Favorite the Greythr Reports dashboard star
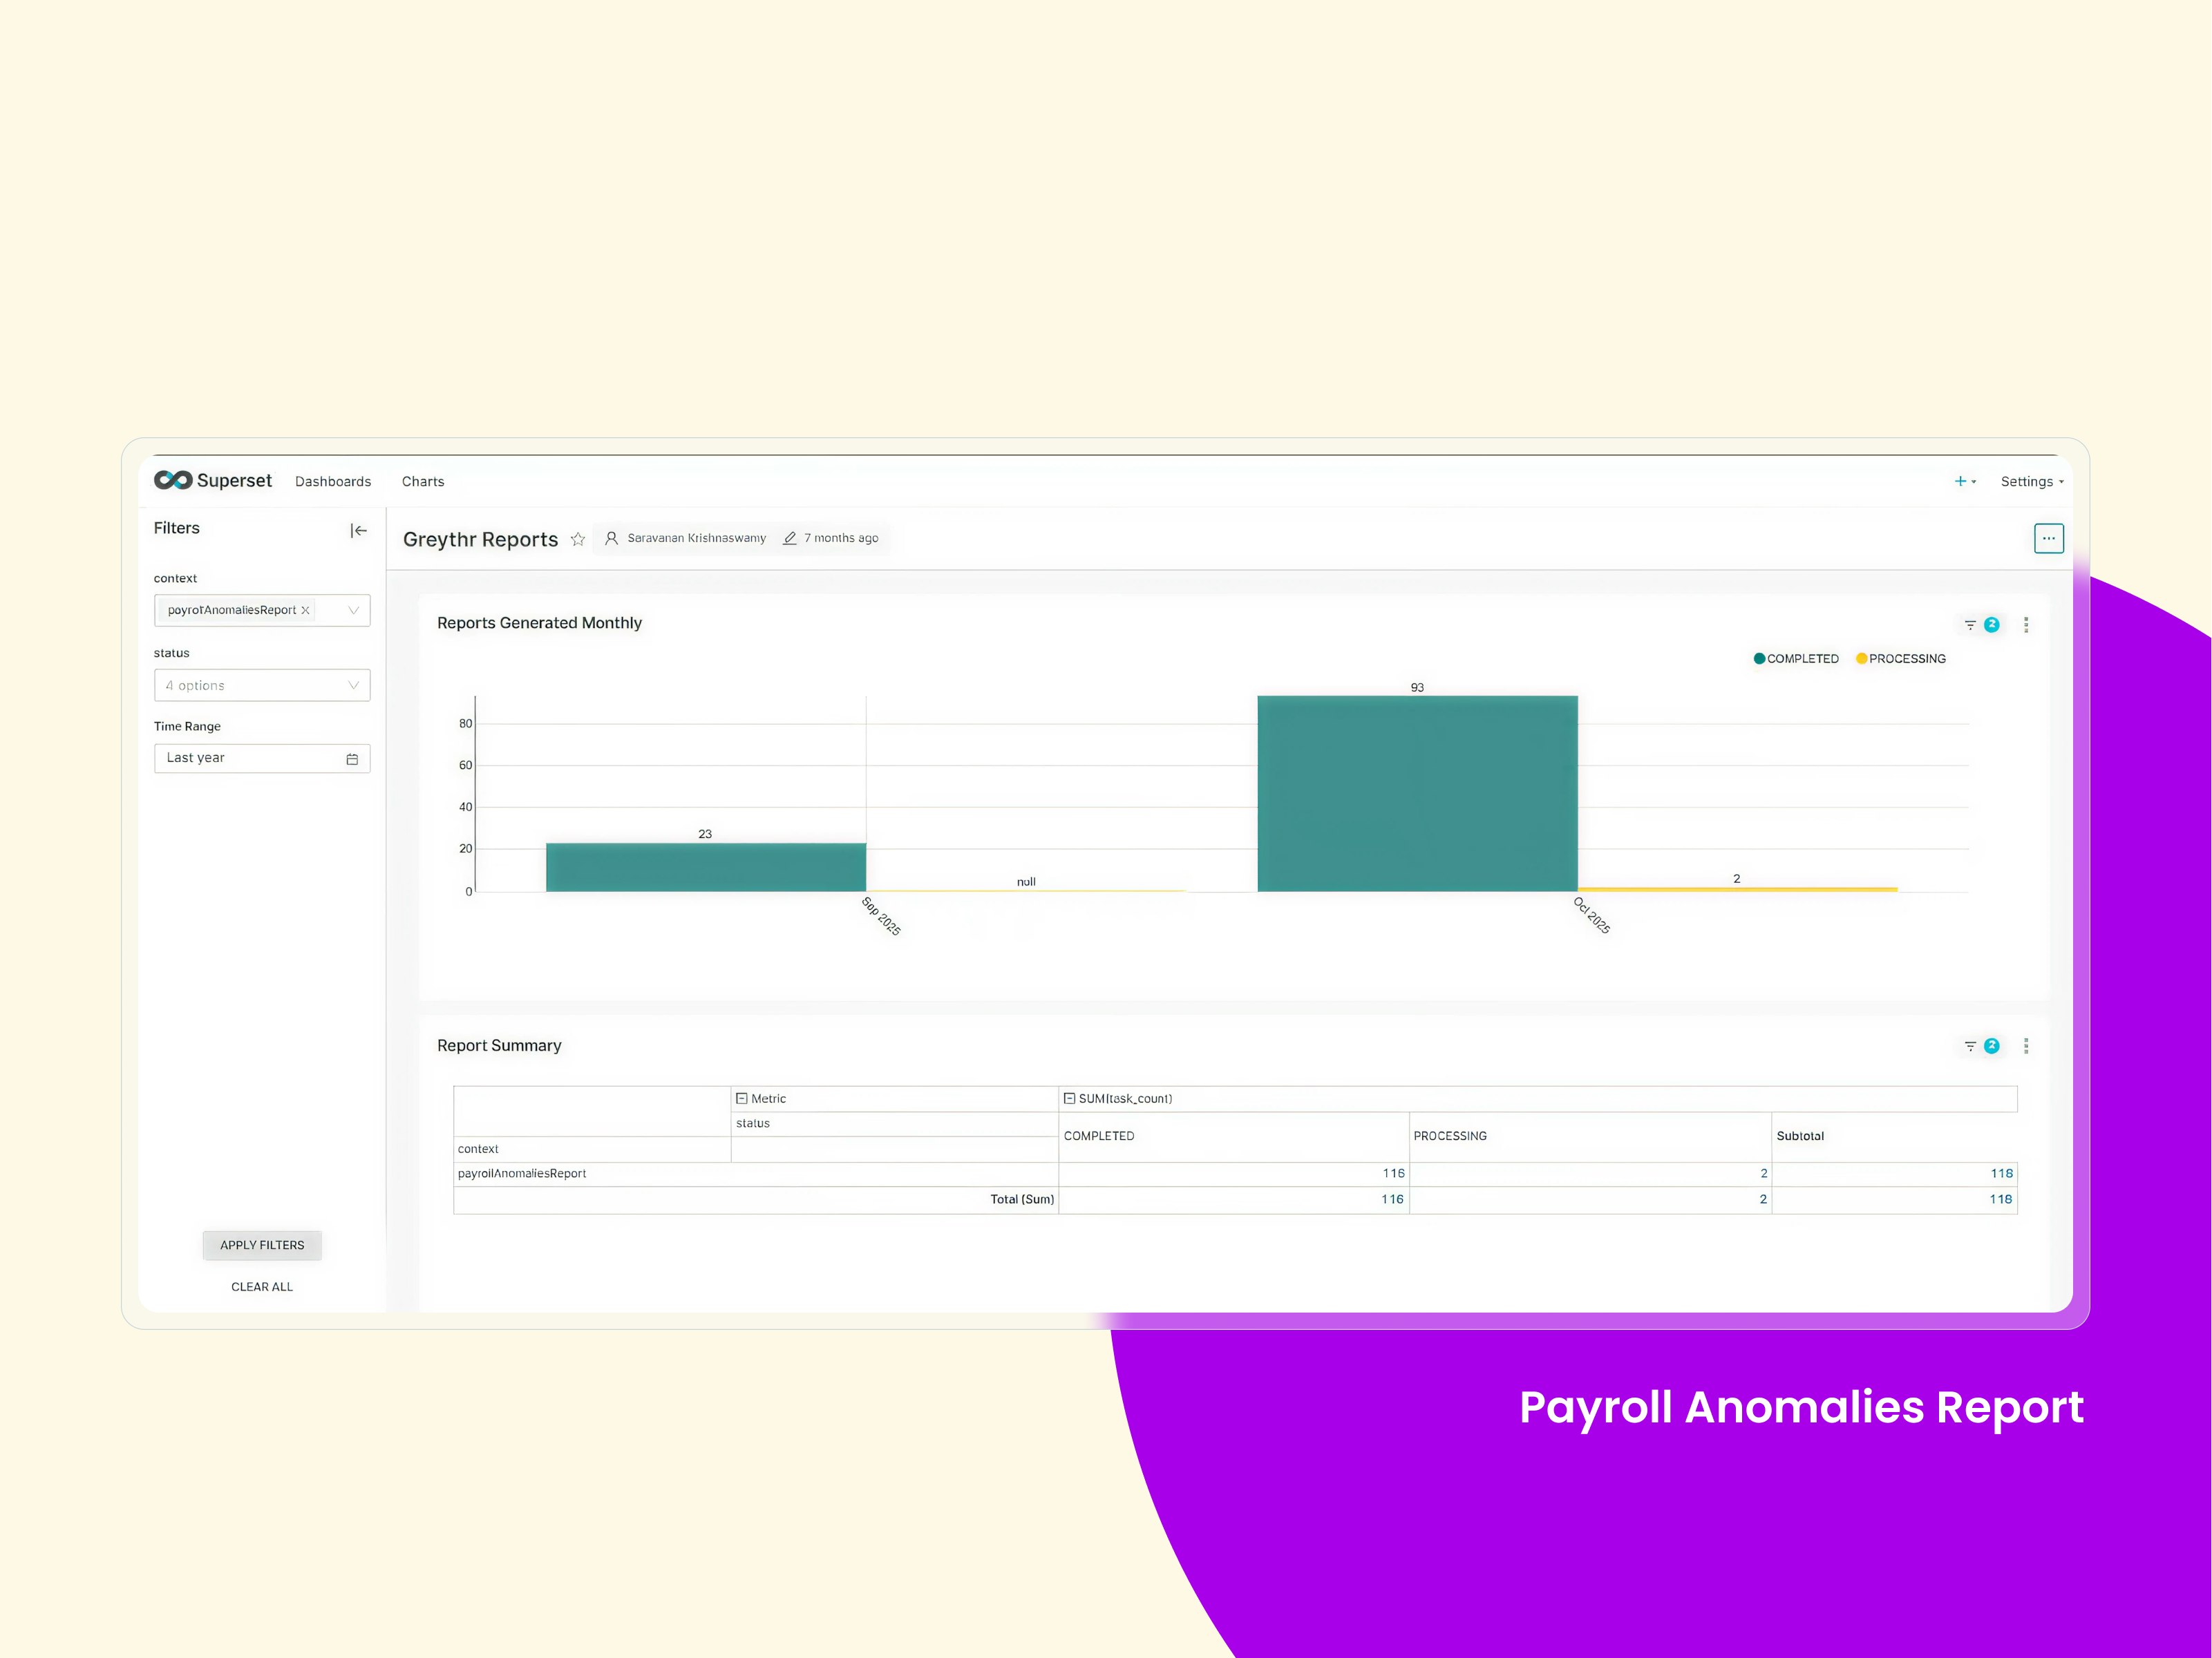This screenshot has height=1658, width=2212. coord(578,539)
